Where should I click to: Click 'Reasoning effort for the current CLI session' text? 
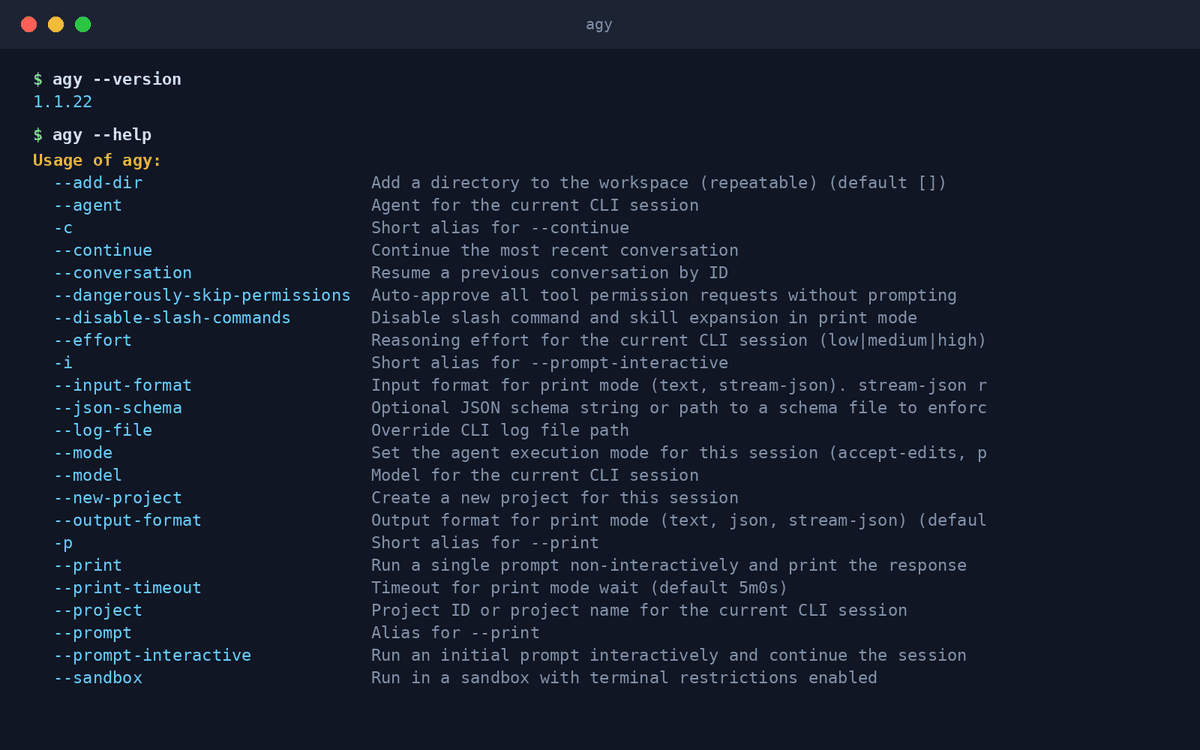pyautogui.click(x=679, y=340)
